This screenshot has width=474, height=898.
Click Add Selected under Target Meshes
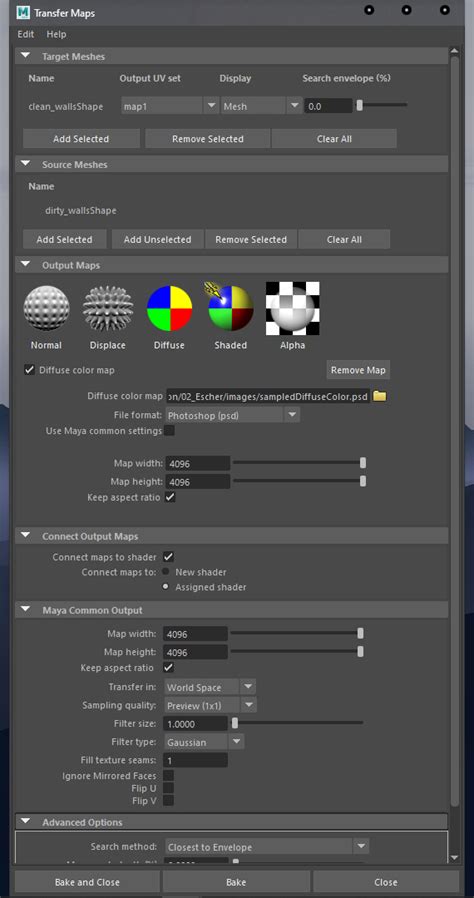[81, 139]
